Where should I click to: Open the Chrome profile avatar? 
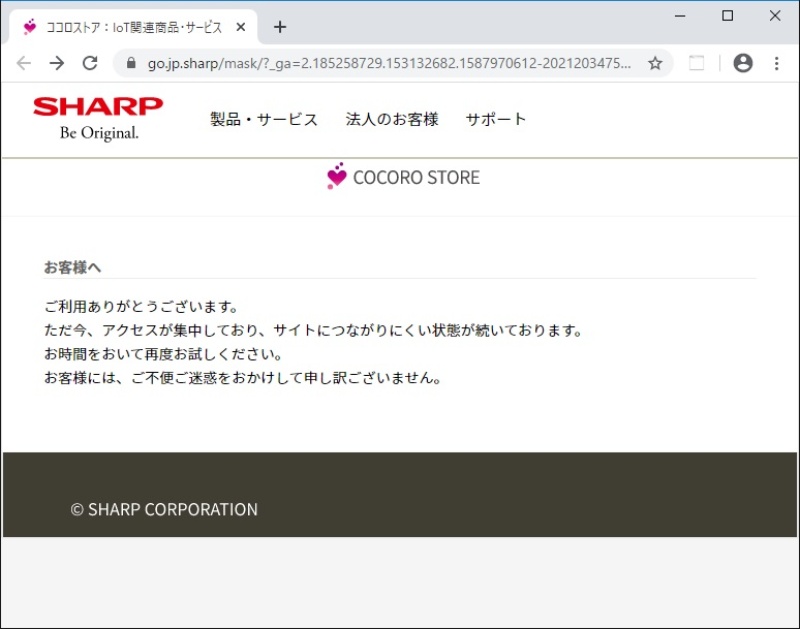[x=742, y=63]
